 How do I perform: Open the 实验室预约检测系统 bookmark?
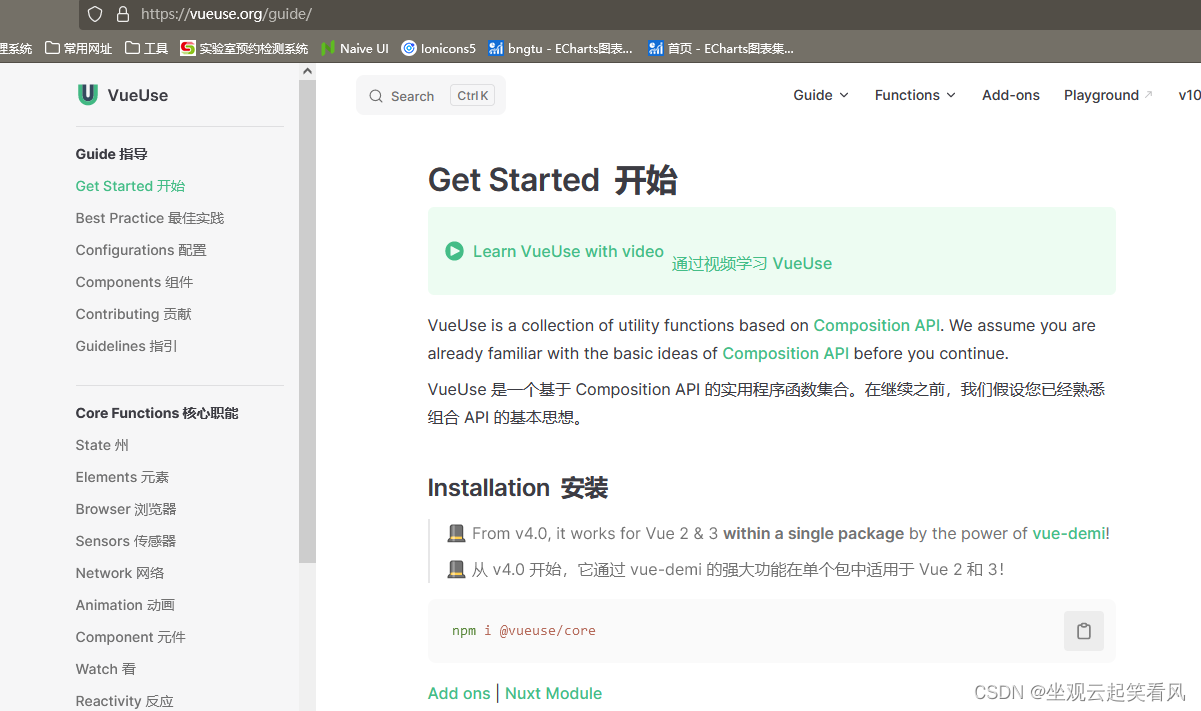coord(244,48)
